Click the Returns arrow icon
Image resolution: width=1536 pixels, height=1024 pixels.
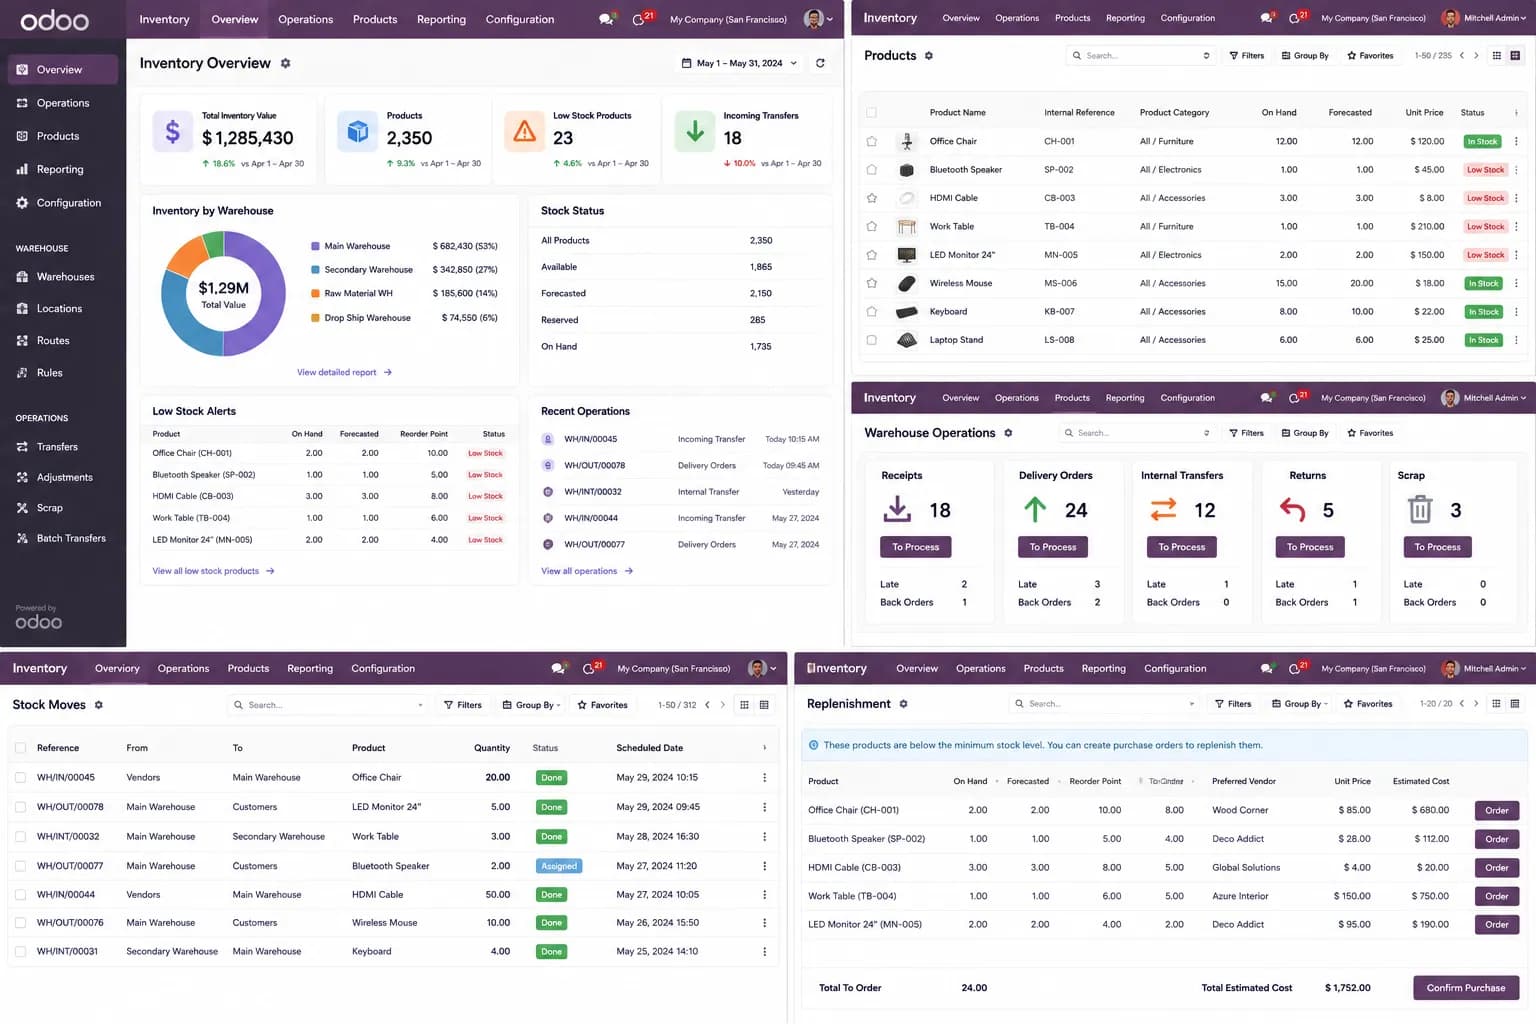point(1292,510)
